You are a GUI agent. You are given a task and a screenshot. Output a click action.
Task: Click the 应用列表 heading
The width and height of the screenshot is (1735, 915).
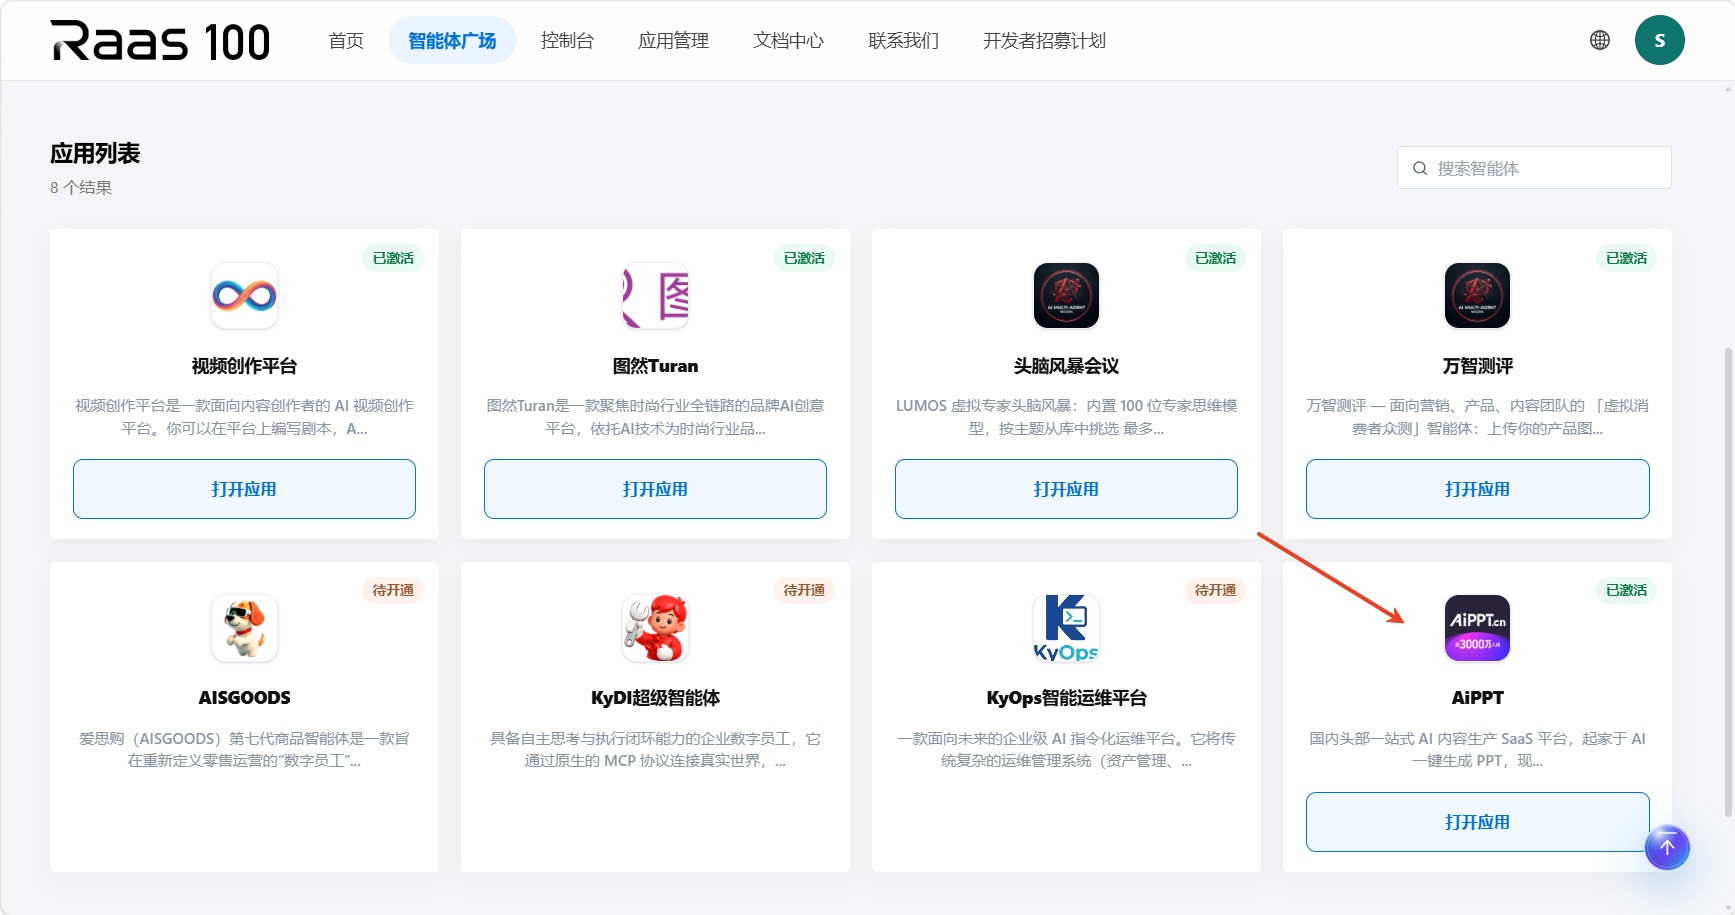95,153
